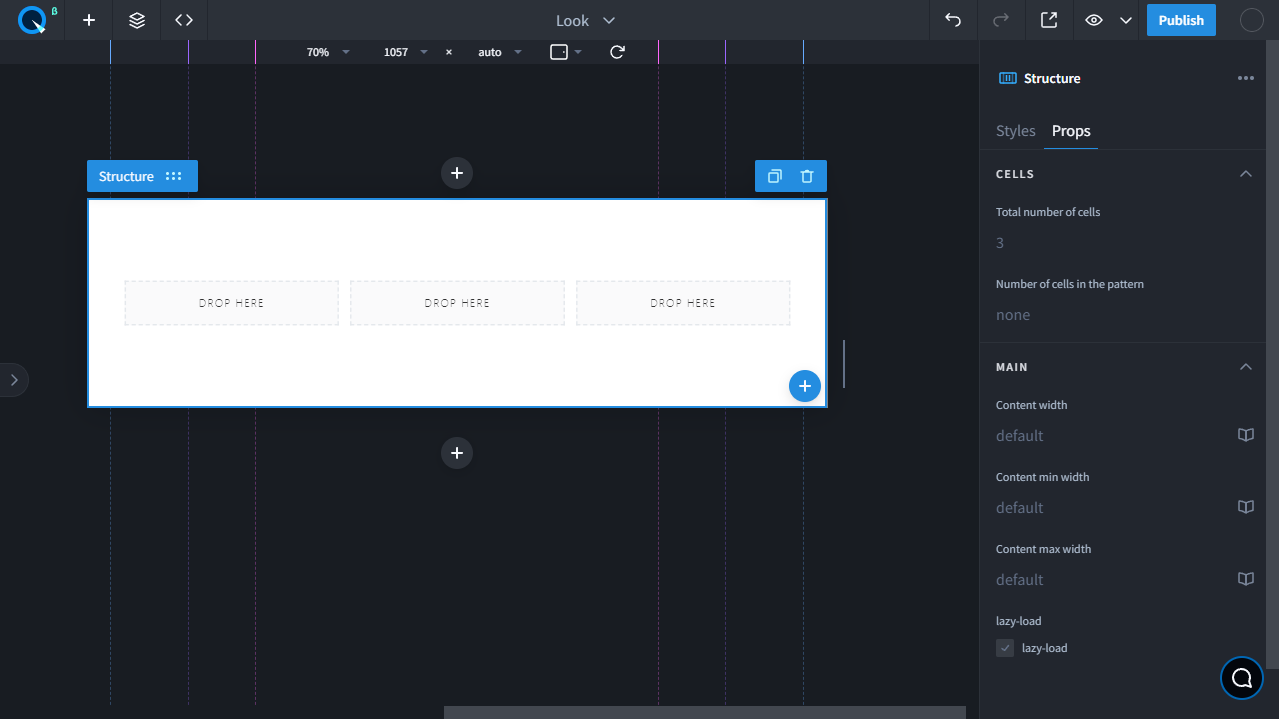This screenshot has width=1279, height=719.
Task: Click the canvas right-edge resize handle
Action: [x=844, y=364]
